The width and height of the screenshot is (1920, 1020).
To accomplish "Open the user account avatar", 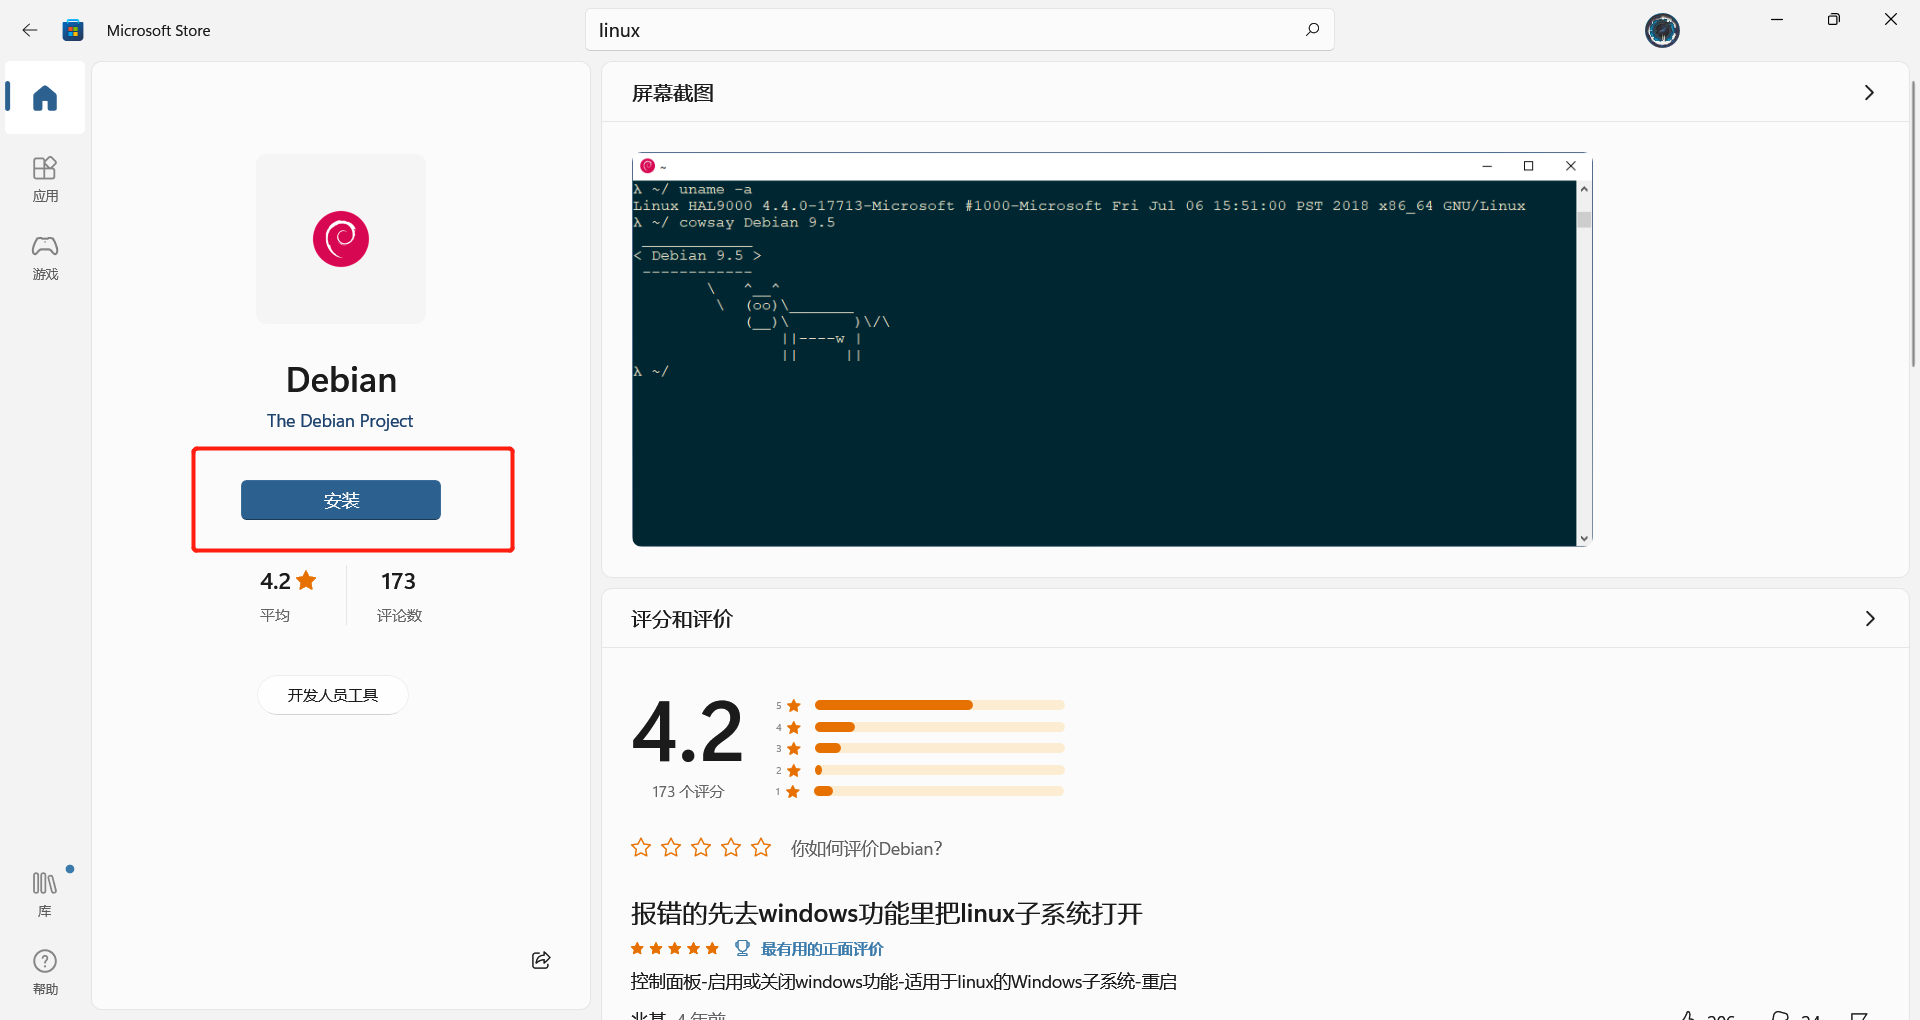I will 1662,31.
